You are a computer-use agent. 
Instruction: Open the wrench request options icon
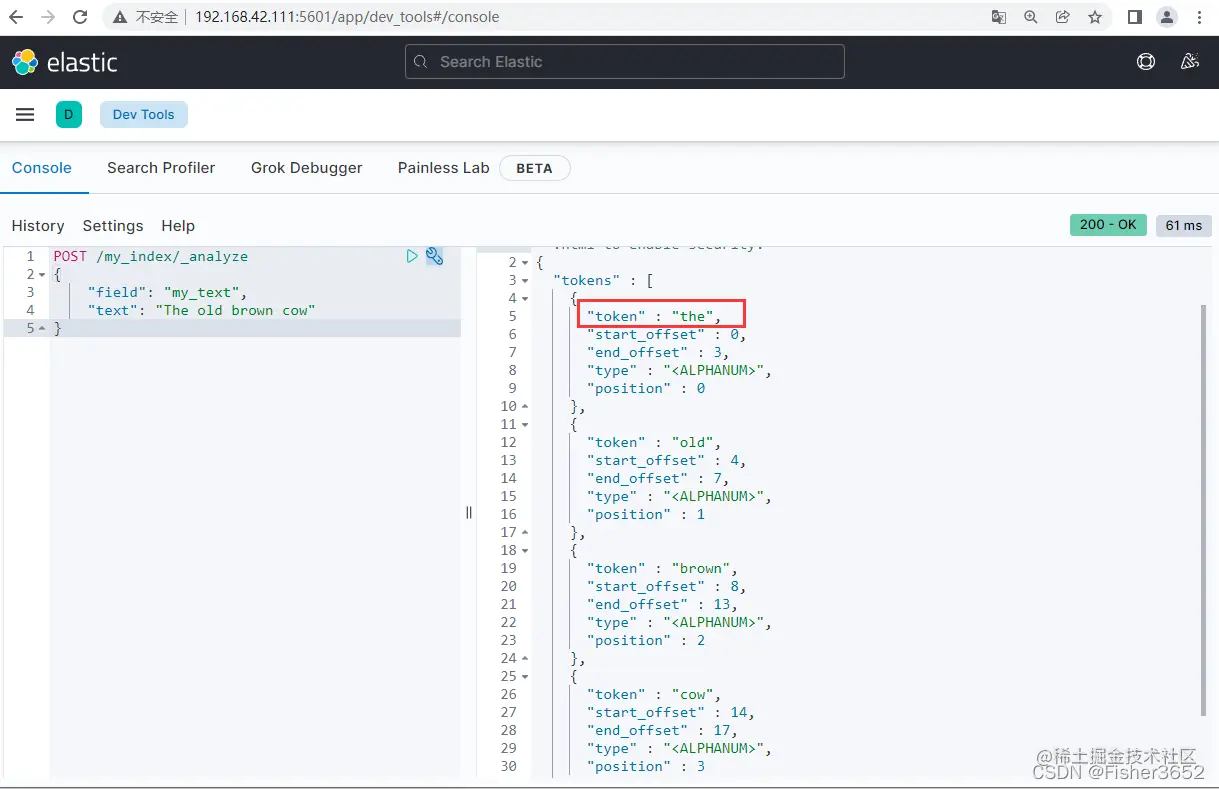(434, 256)
